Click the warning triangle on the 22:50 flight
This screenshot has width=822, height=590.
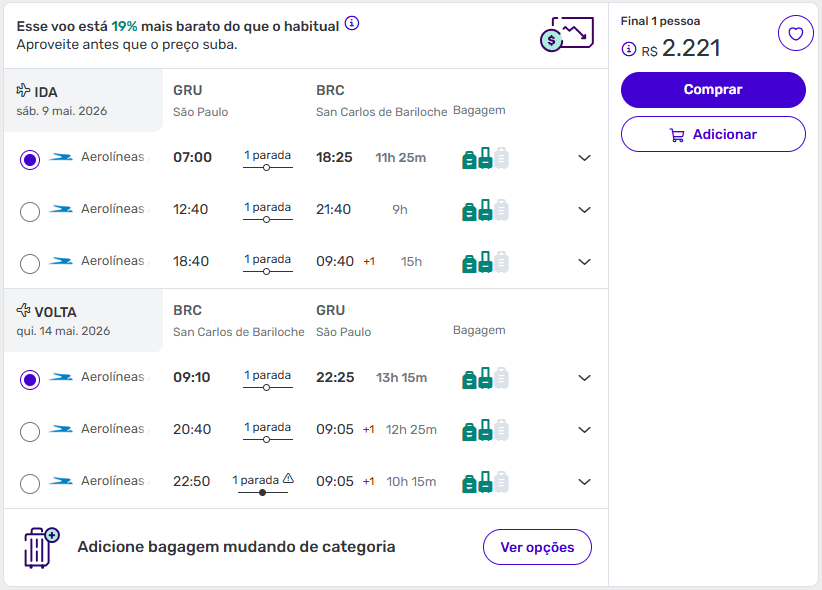288,479
